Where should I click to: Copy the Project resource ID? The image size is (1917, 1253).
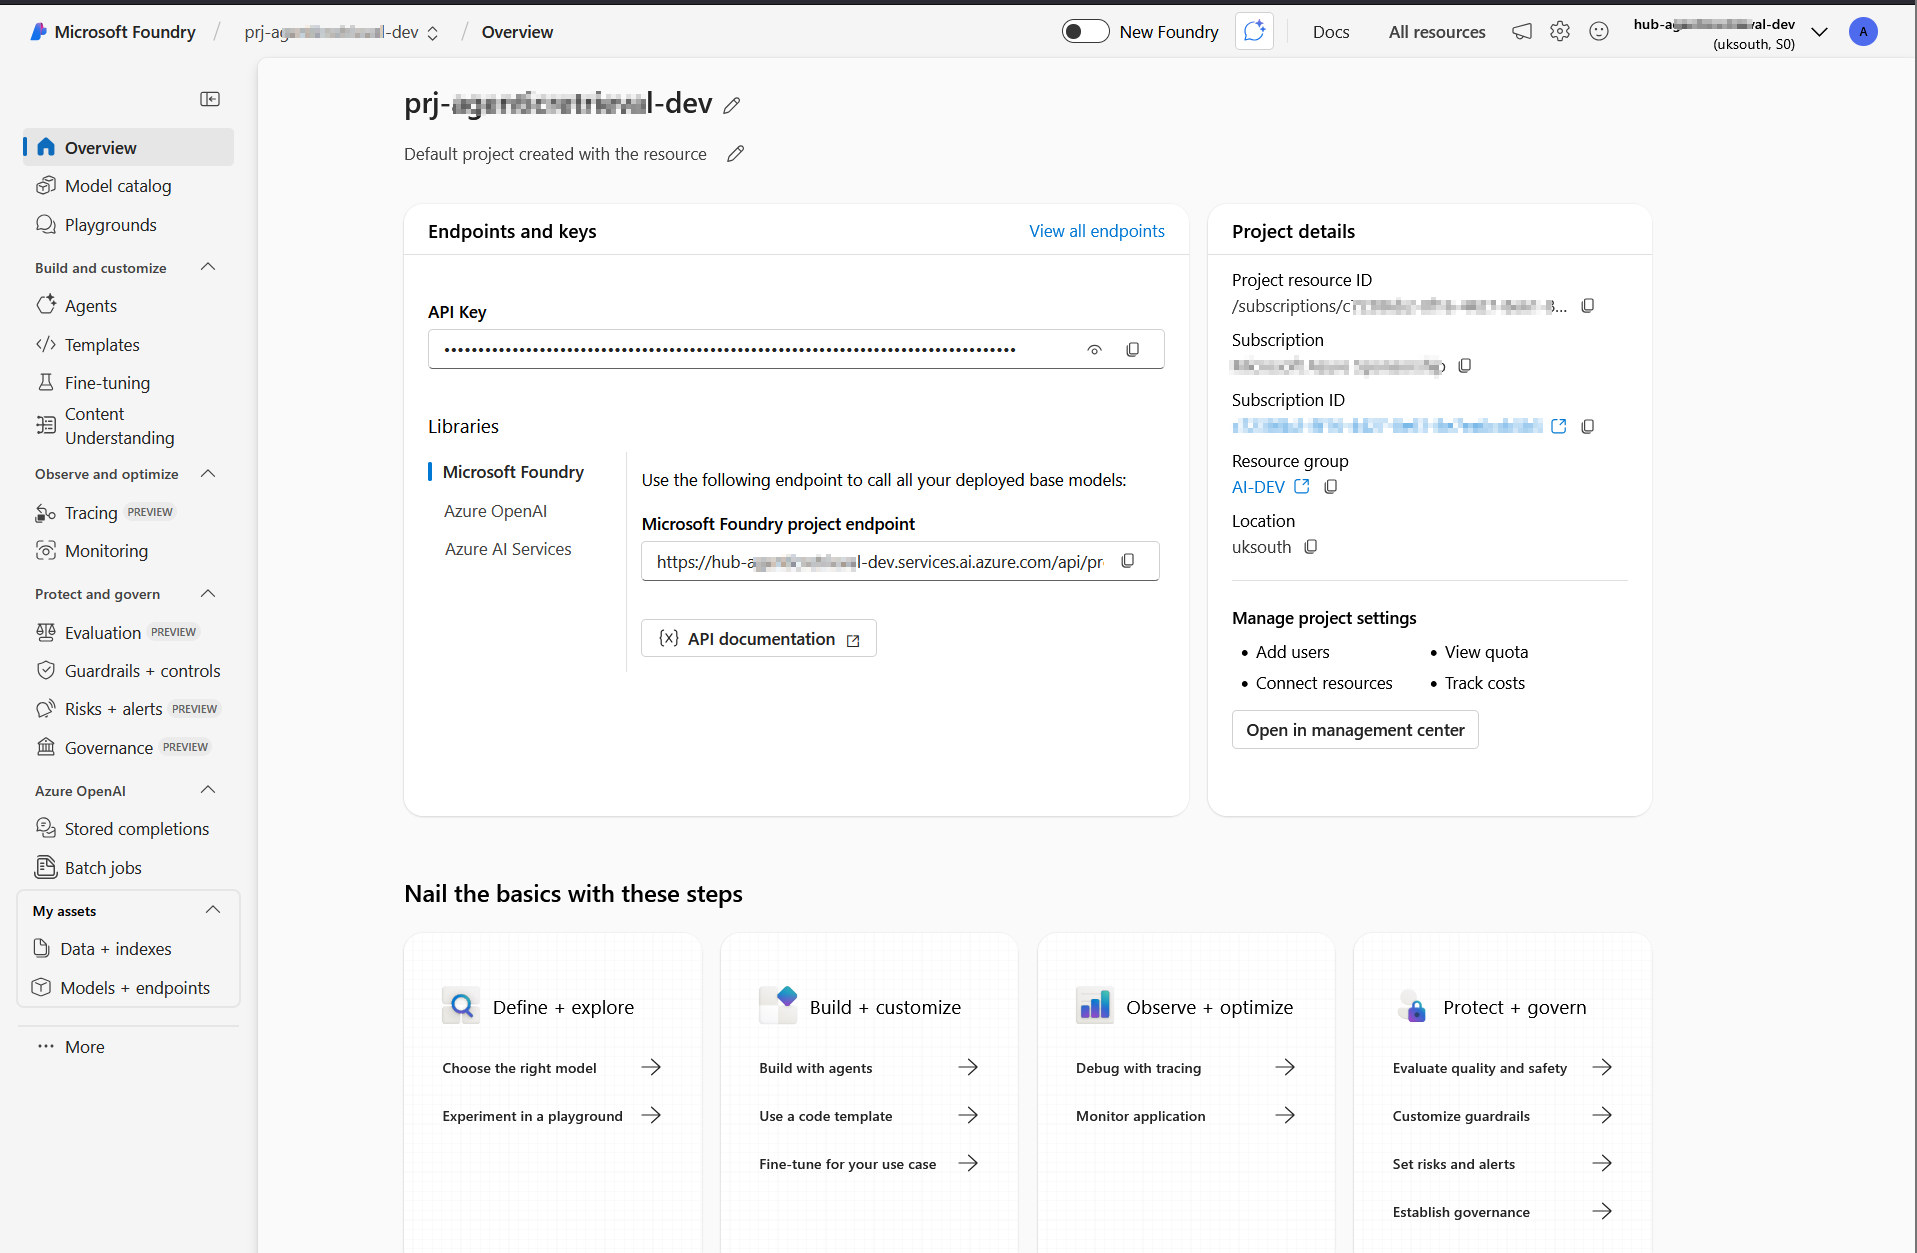pos(1587,306)
